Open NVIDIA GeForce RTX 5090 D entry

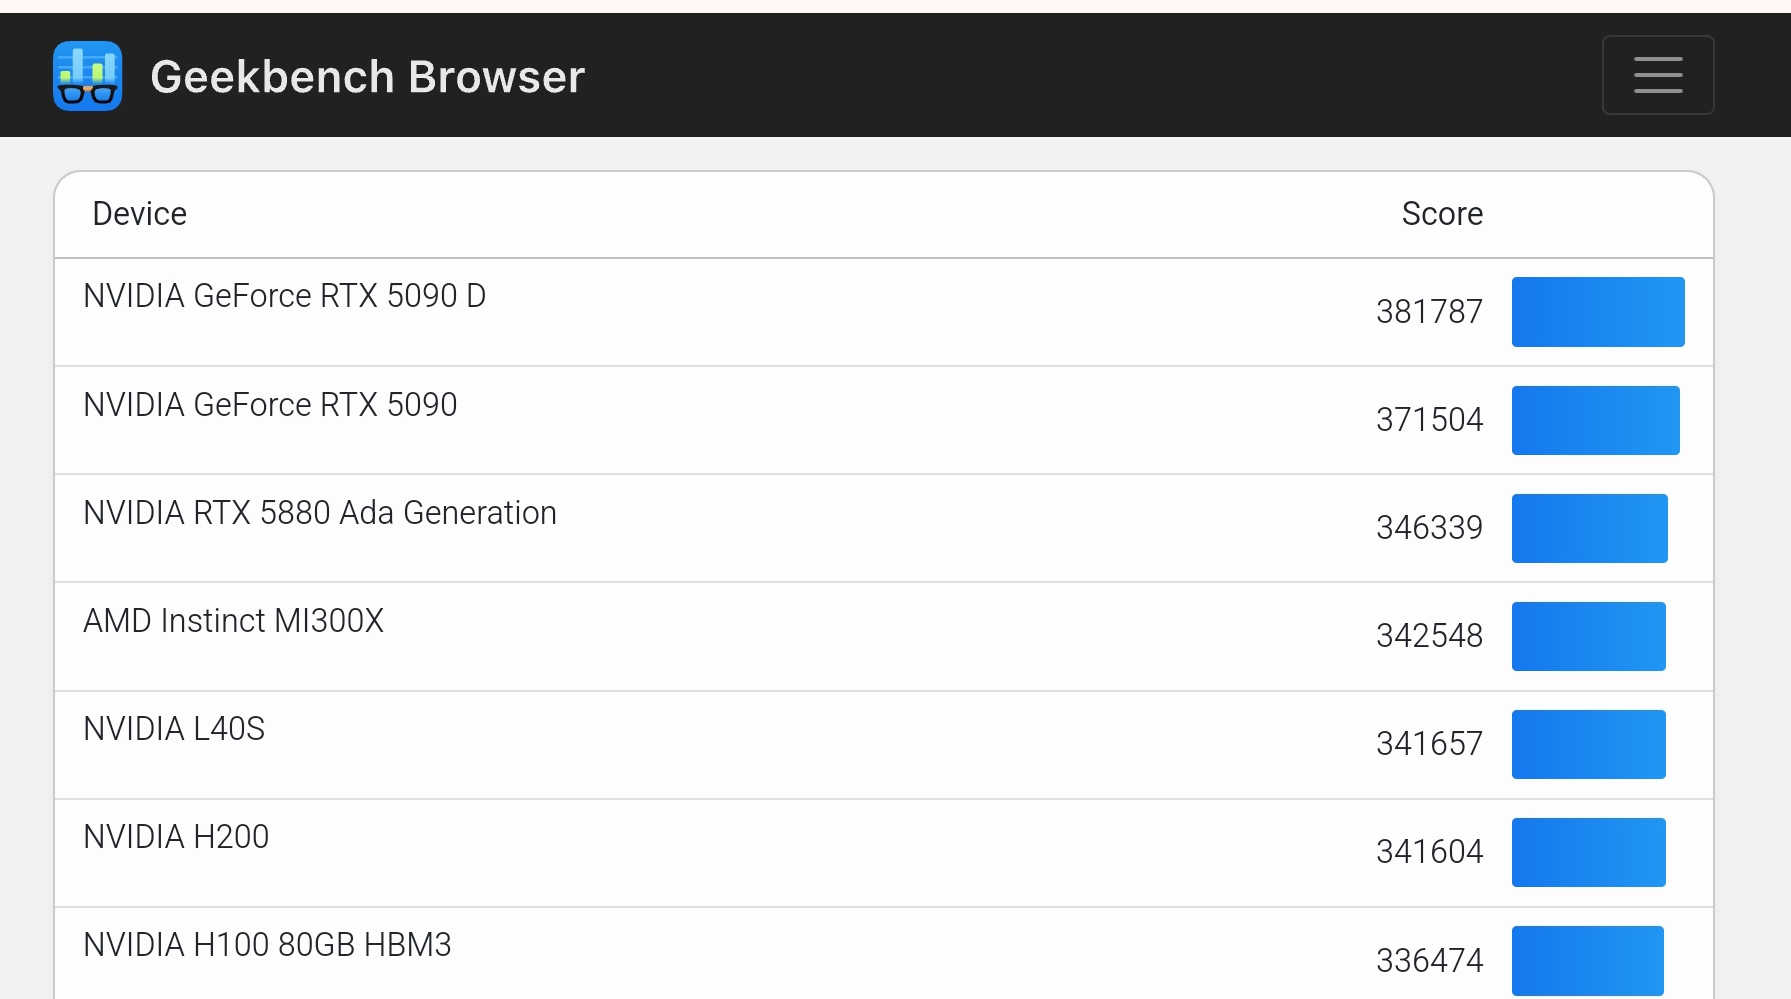(x=285, y=296)
